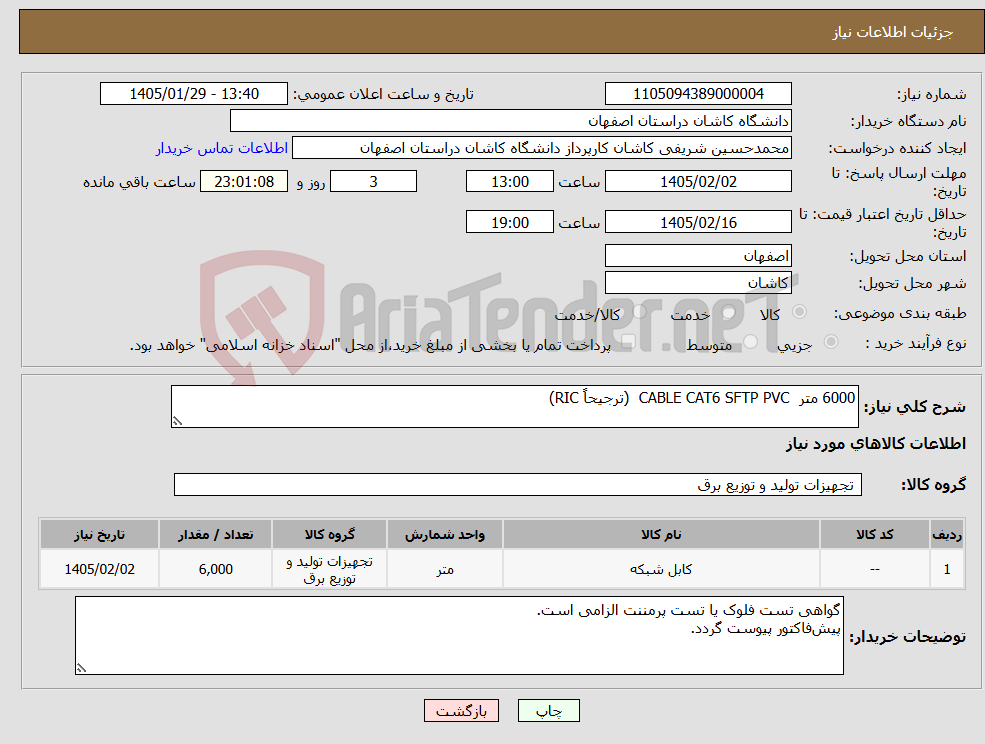The height and width of the screenshot is (744, 985).
Task: Click the validity time 19:00 field
Action: coord(509,222)
